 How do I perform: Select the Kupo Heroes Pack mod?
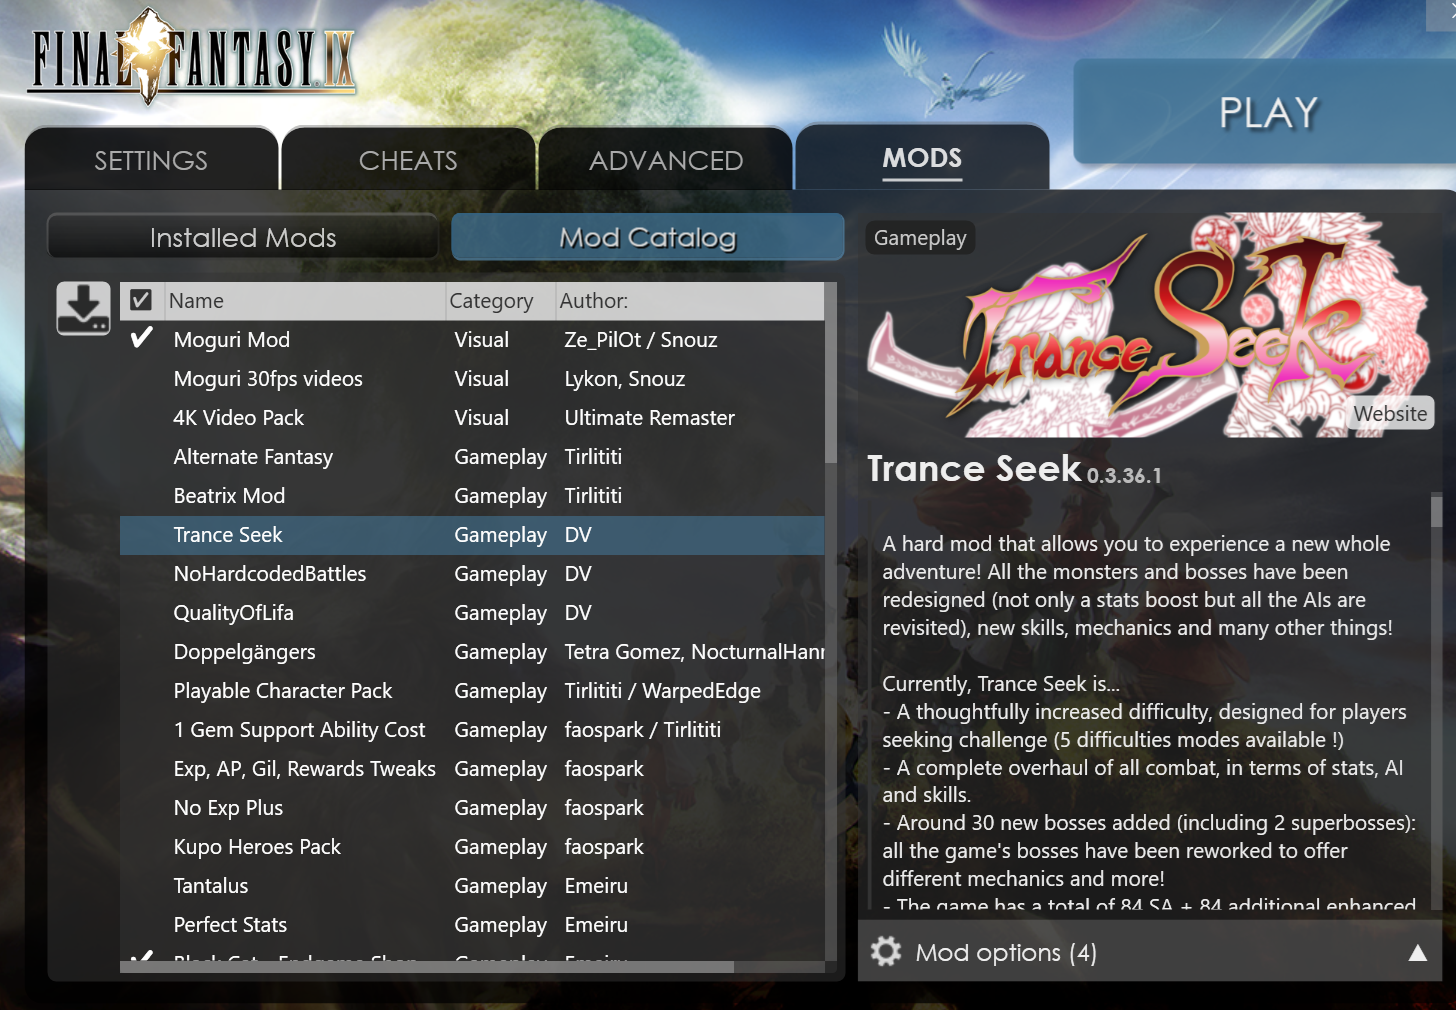click(472, 847)
